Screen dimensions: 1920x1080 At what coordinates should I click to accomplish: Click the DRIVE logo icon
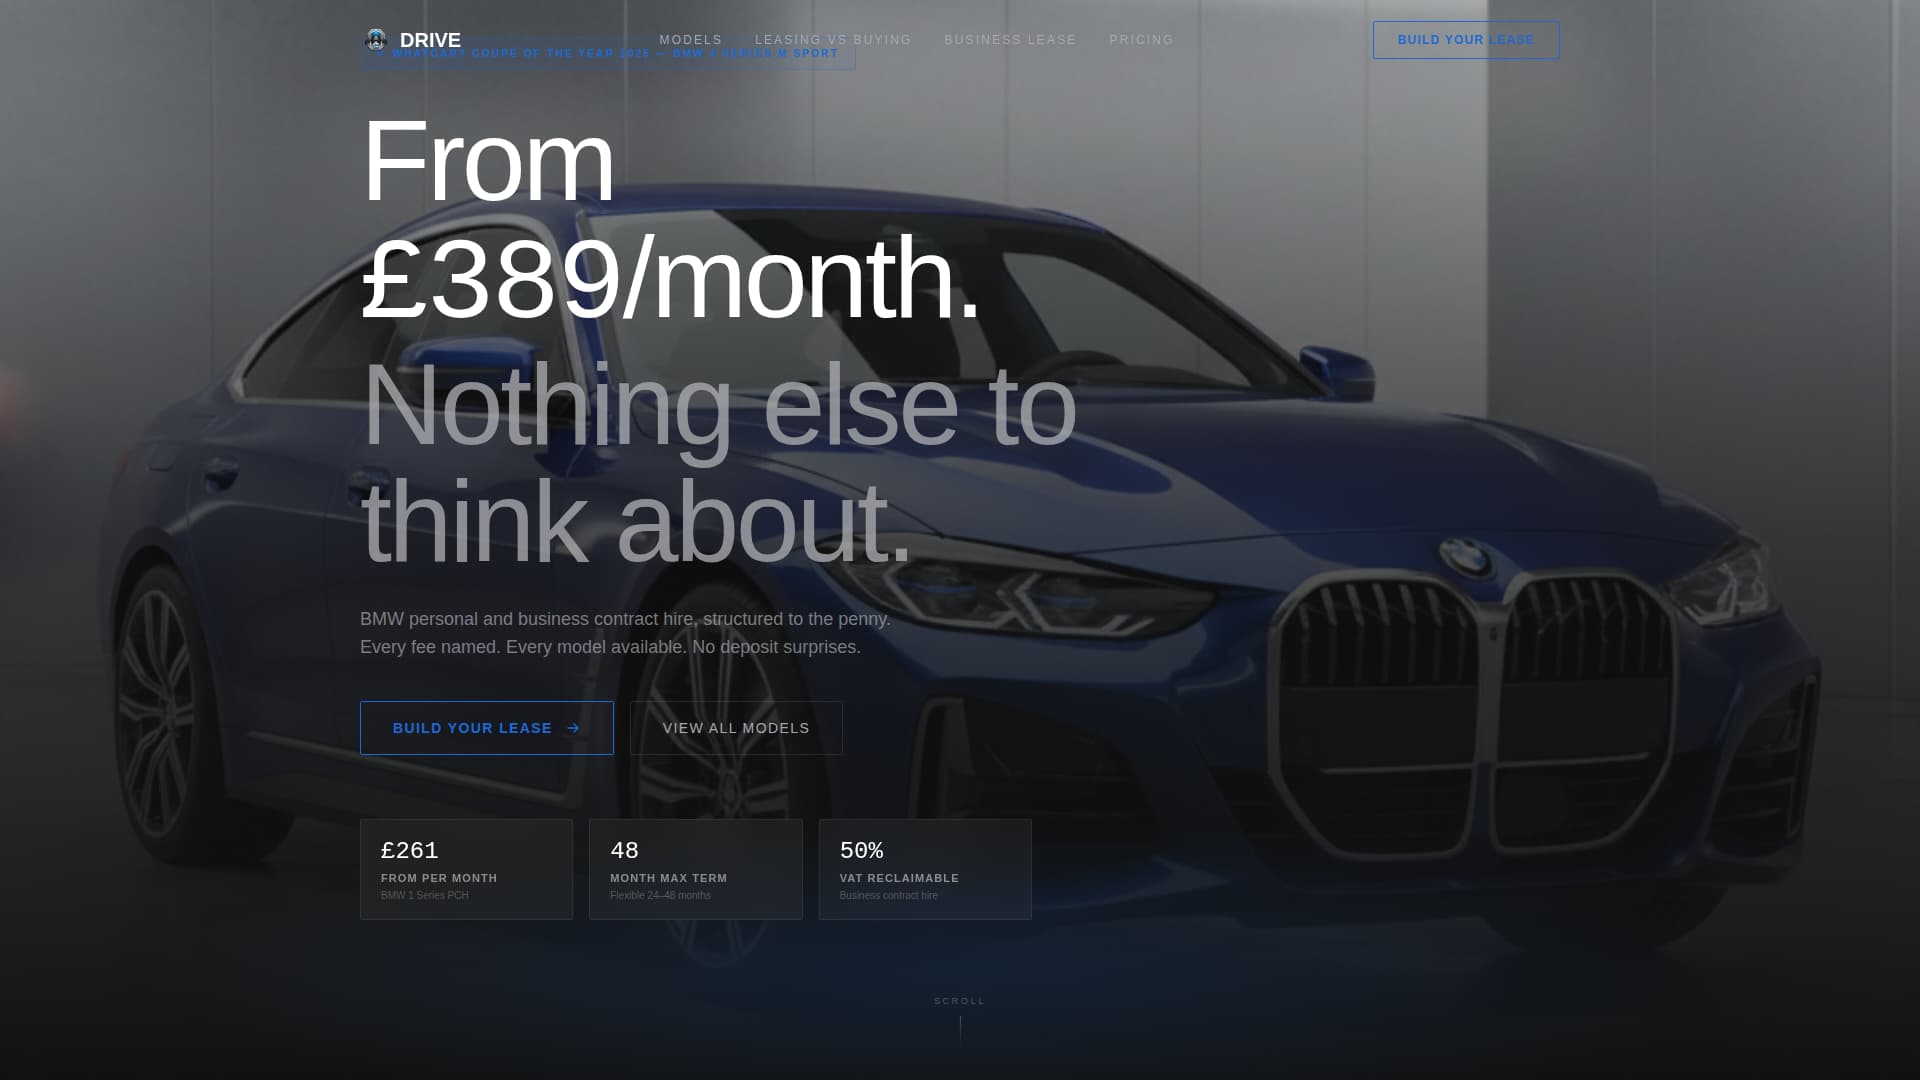point(376,40)
